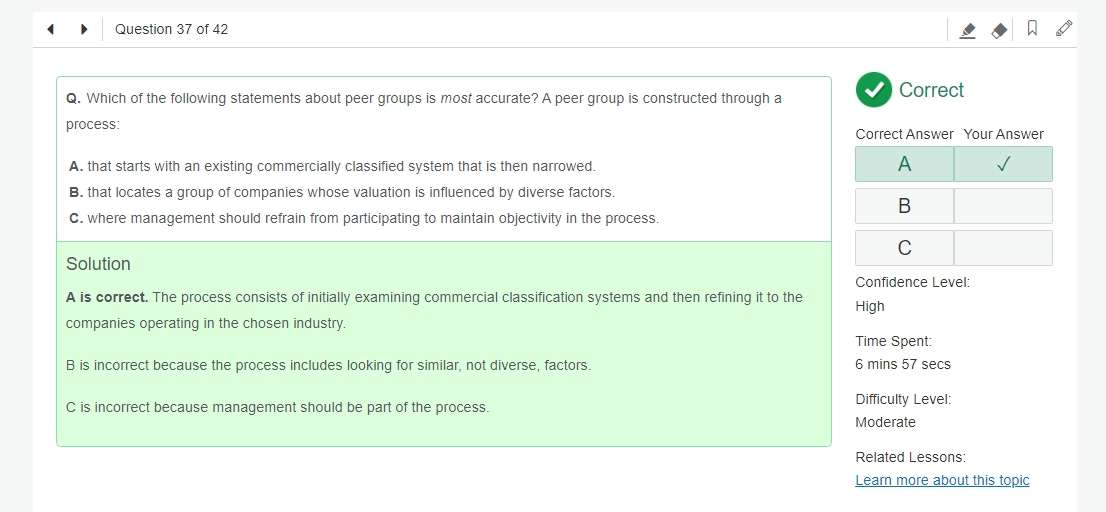The height and width of the screenshot is (512, 1106).
Task: Select answer row C
Action: [954, 248]
